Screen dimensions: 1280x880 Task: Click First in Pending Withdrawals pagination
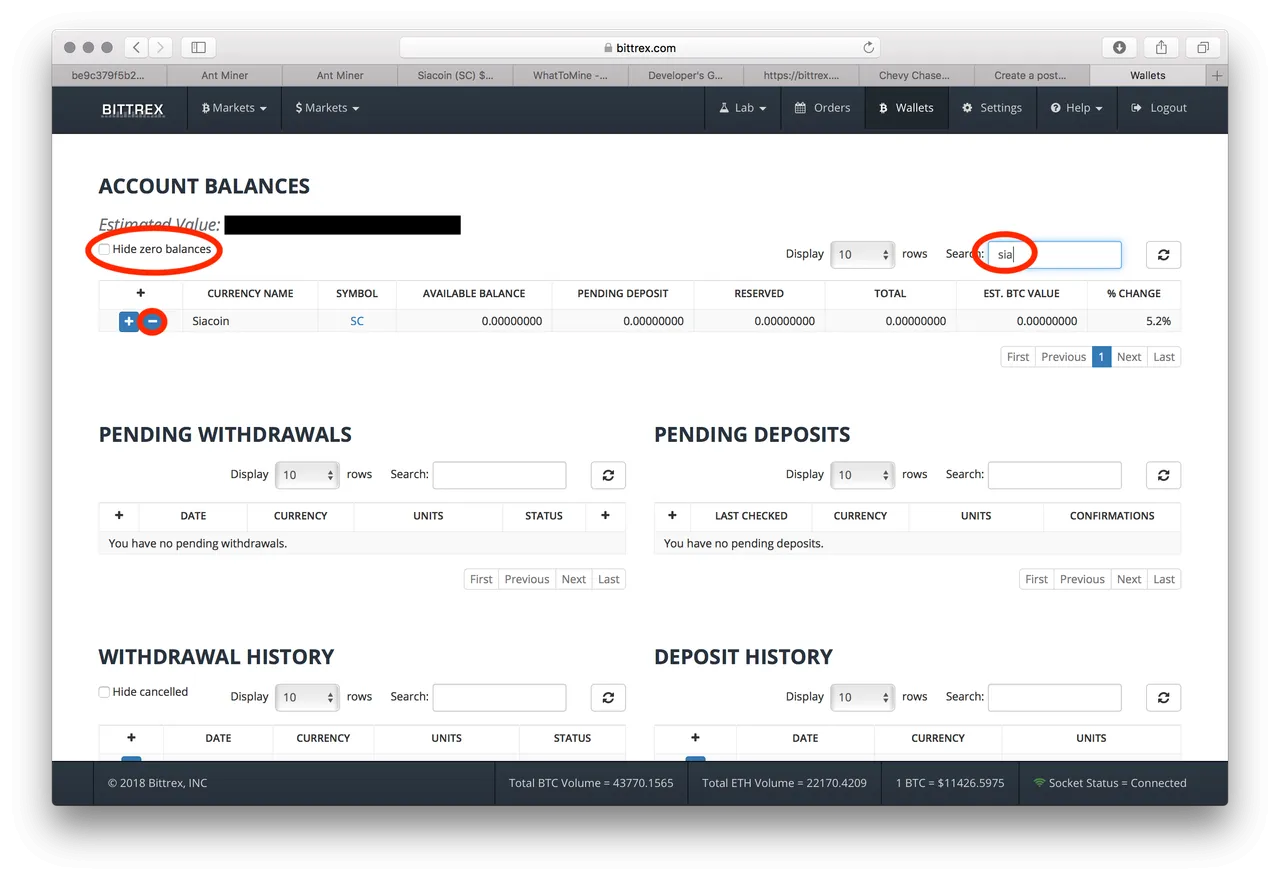coord(481,579)
